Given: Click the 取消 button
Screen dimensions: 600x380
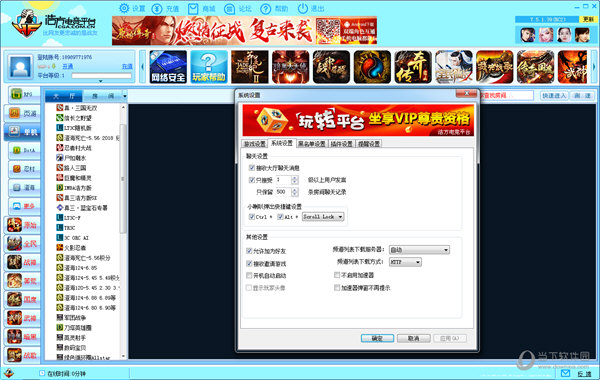Looking at the screenshot, I should (413, 338).
